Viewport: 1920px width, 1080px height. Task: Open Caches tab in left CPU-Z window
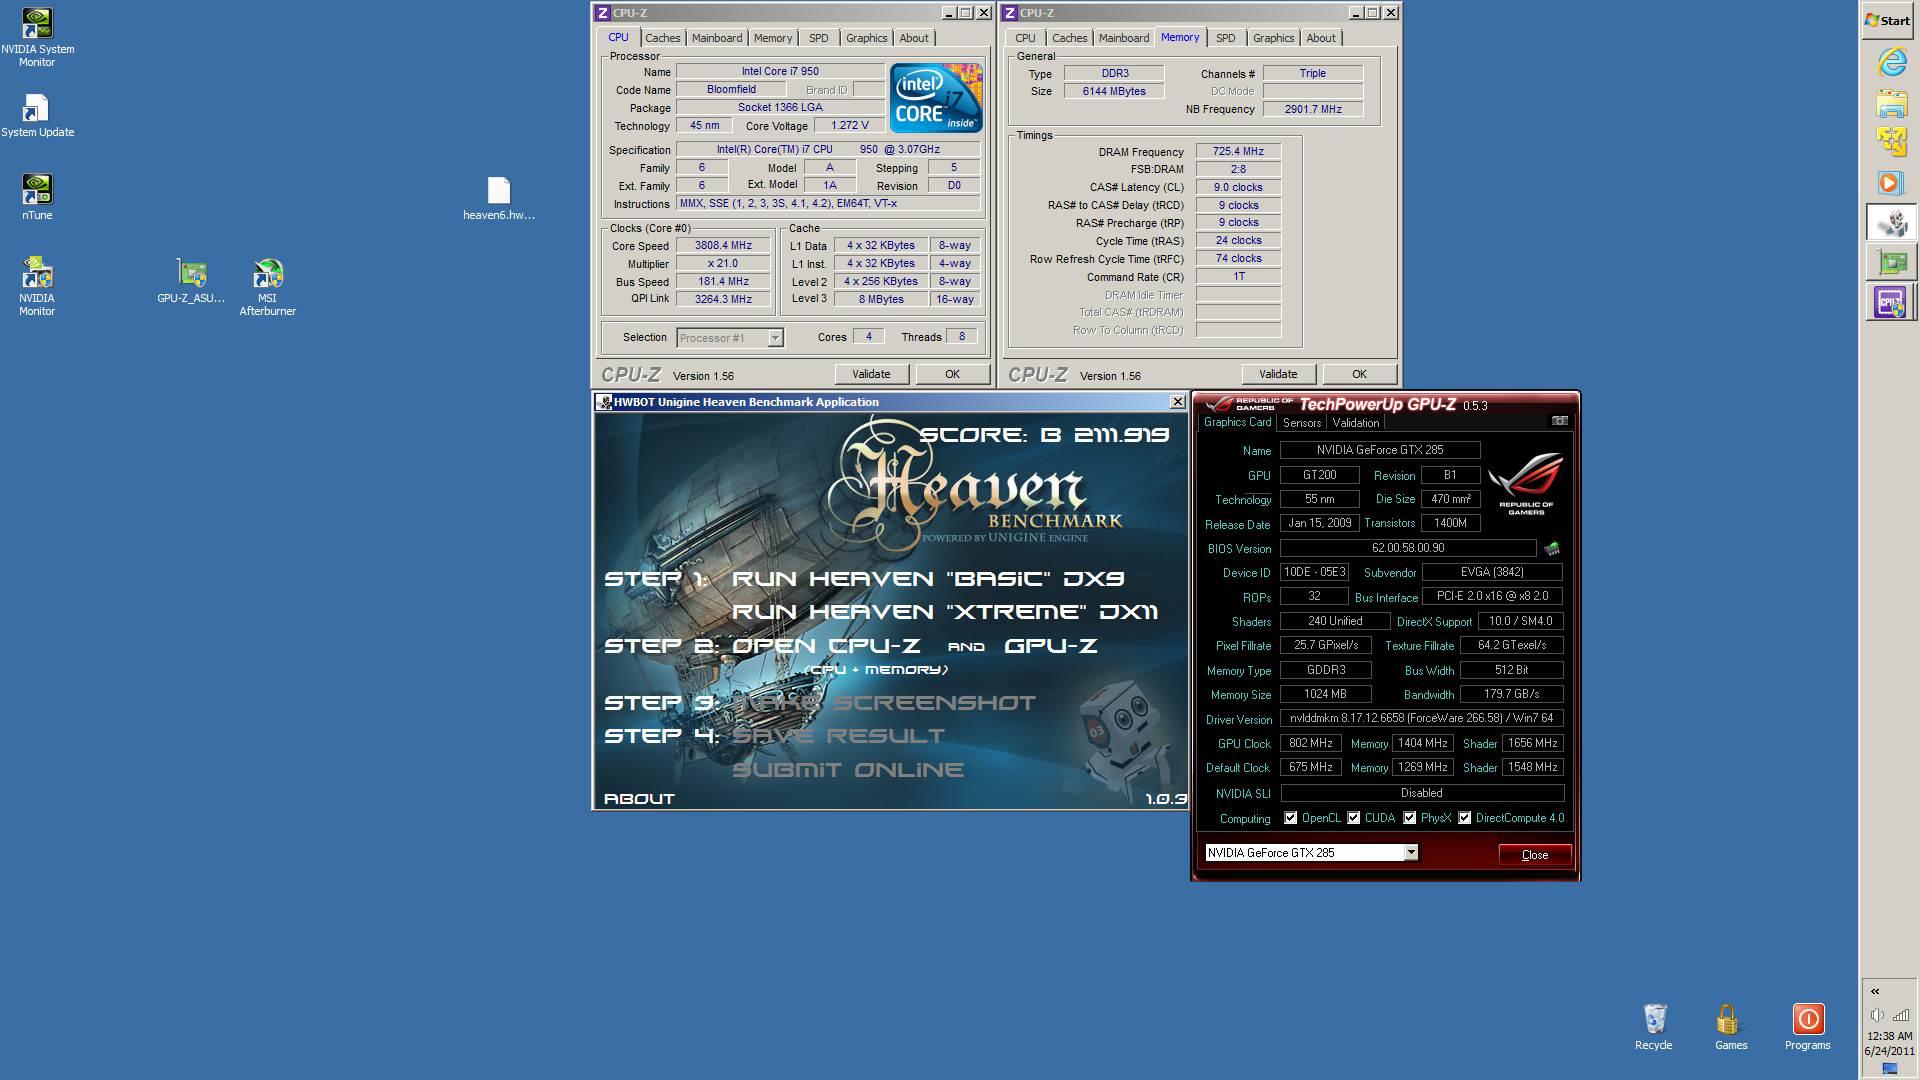coord(662,38)
